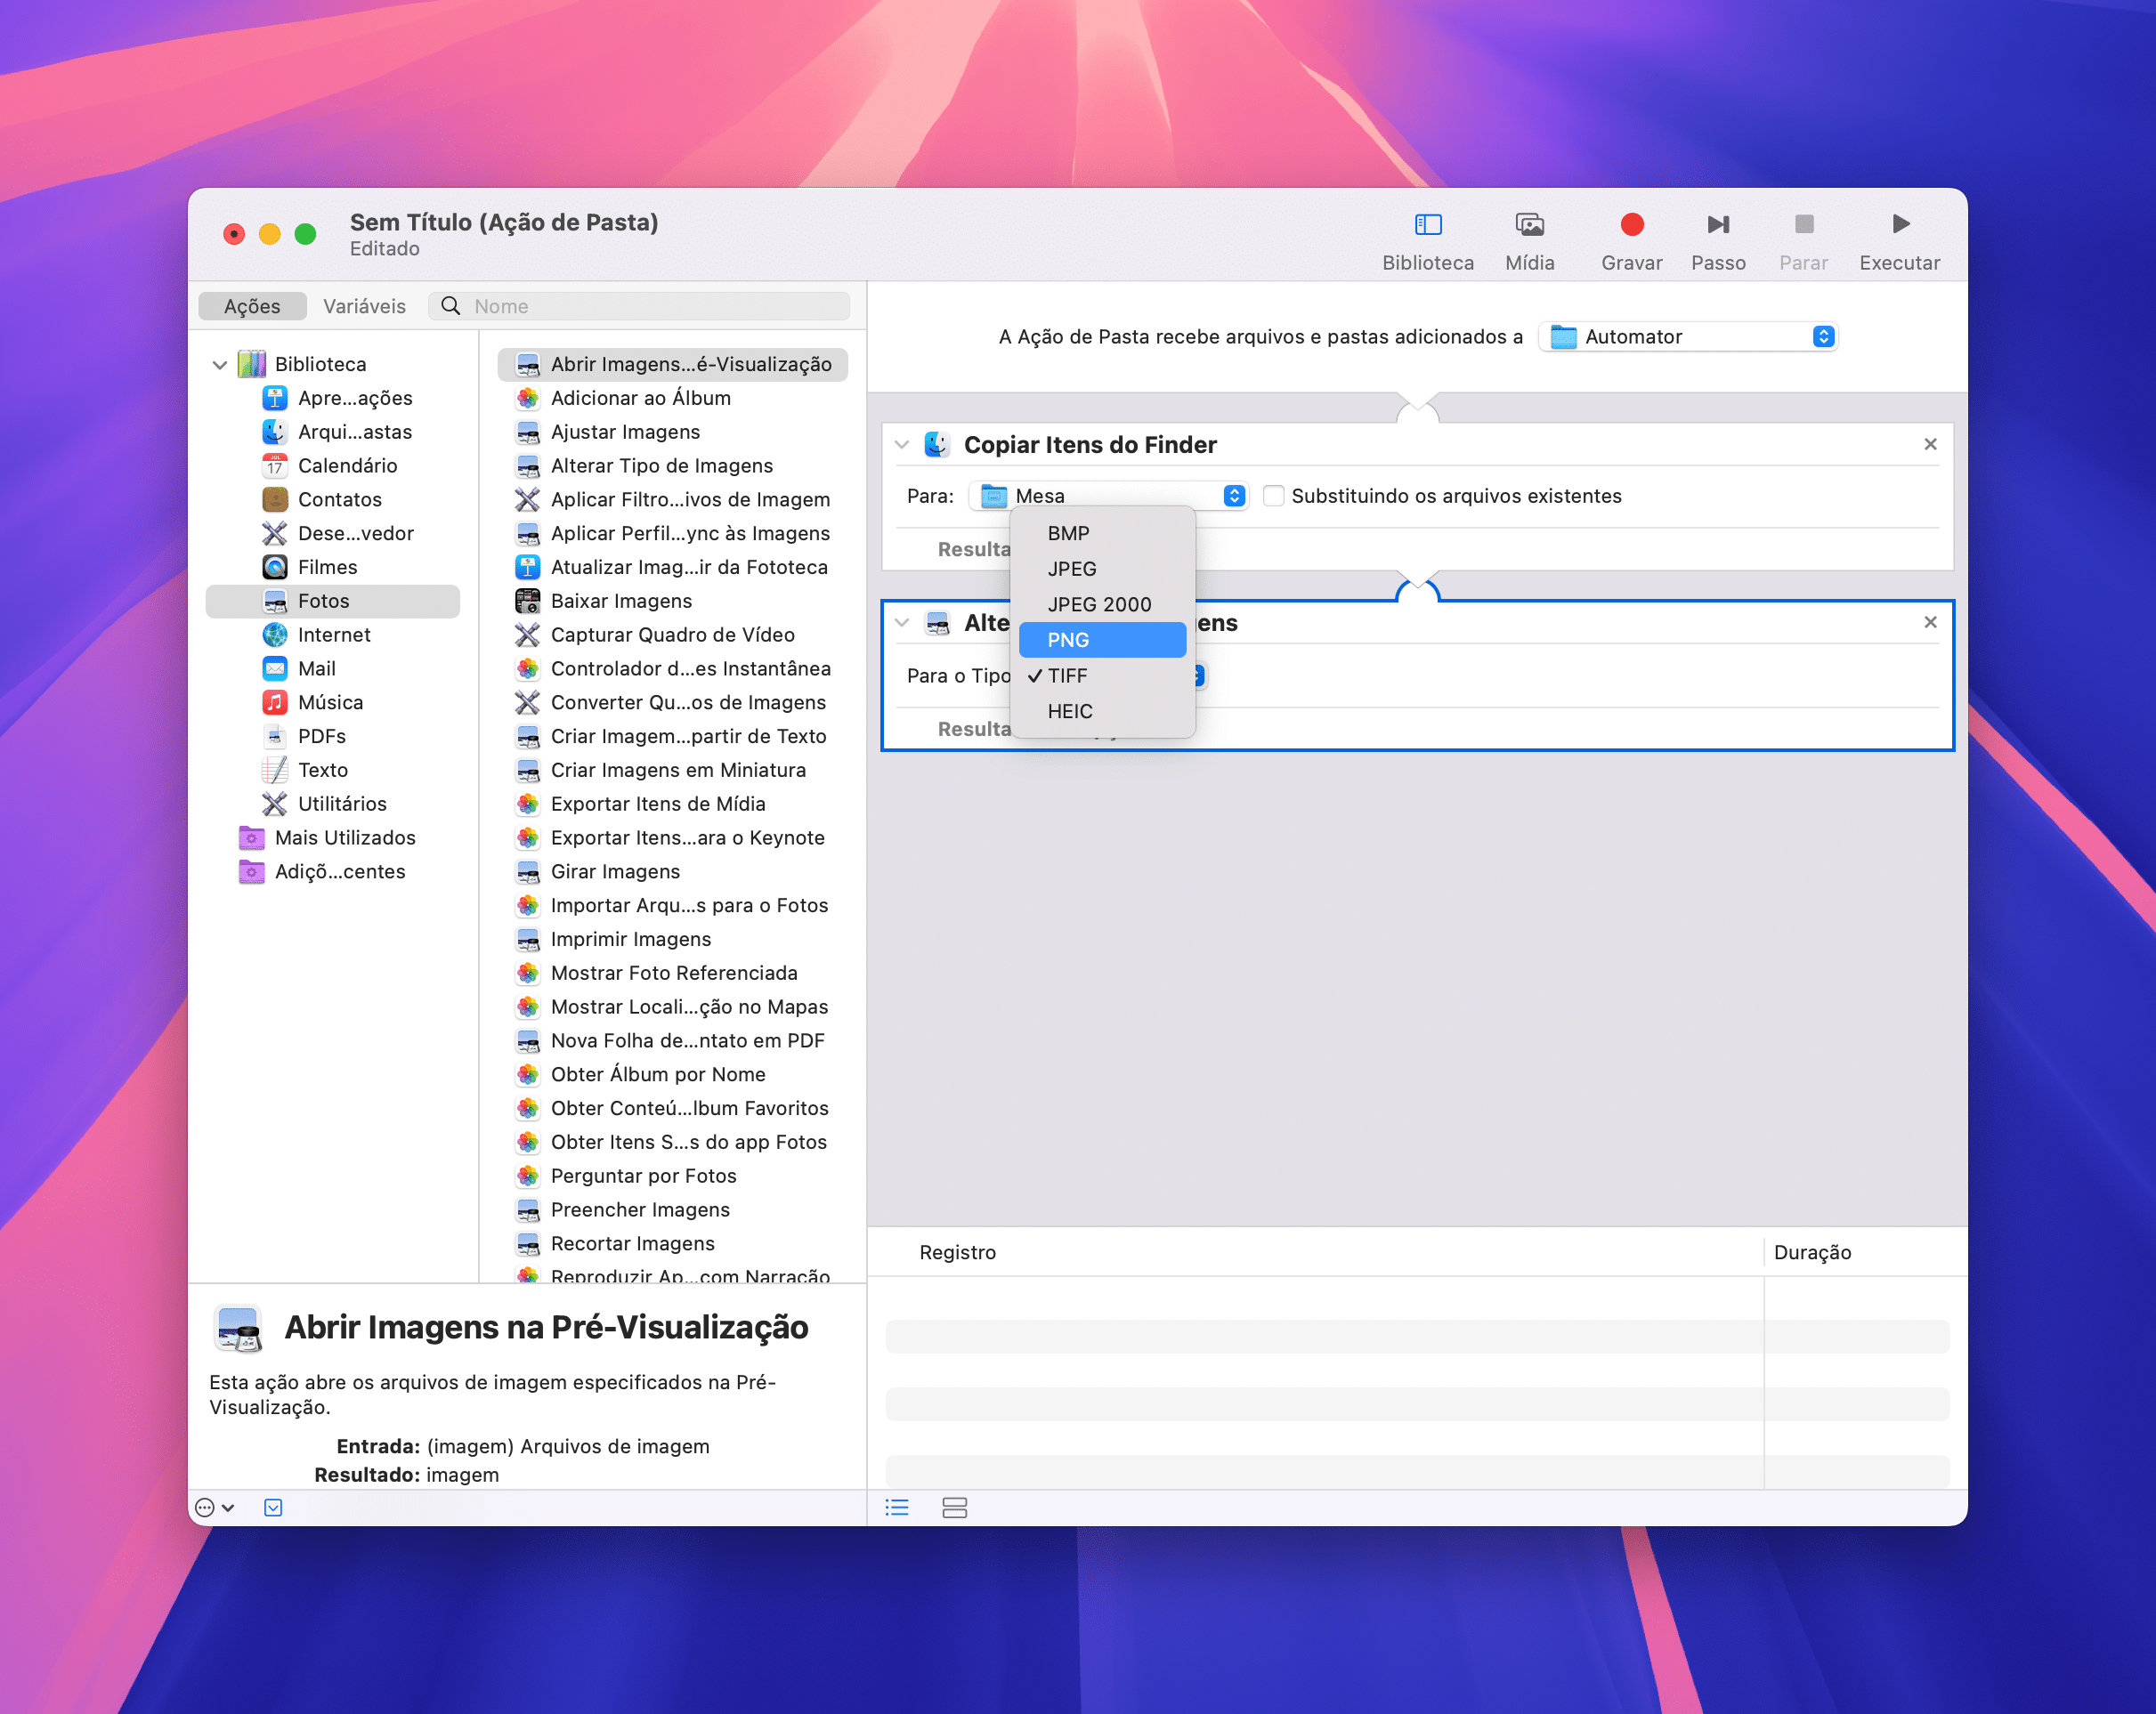Select Exportar Itens de Mídia action
2156x1714 pixels.
coord(672,804)
